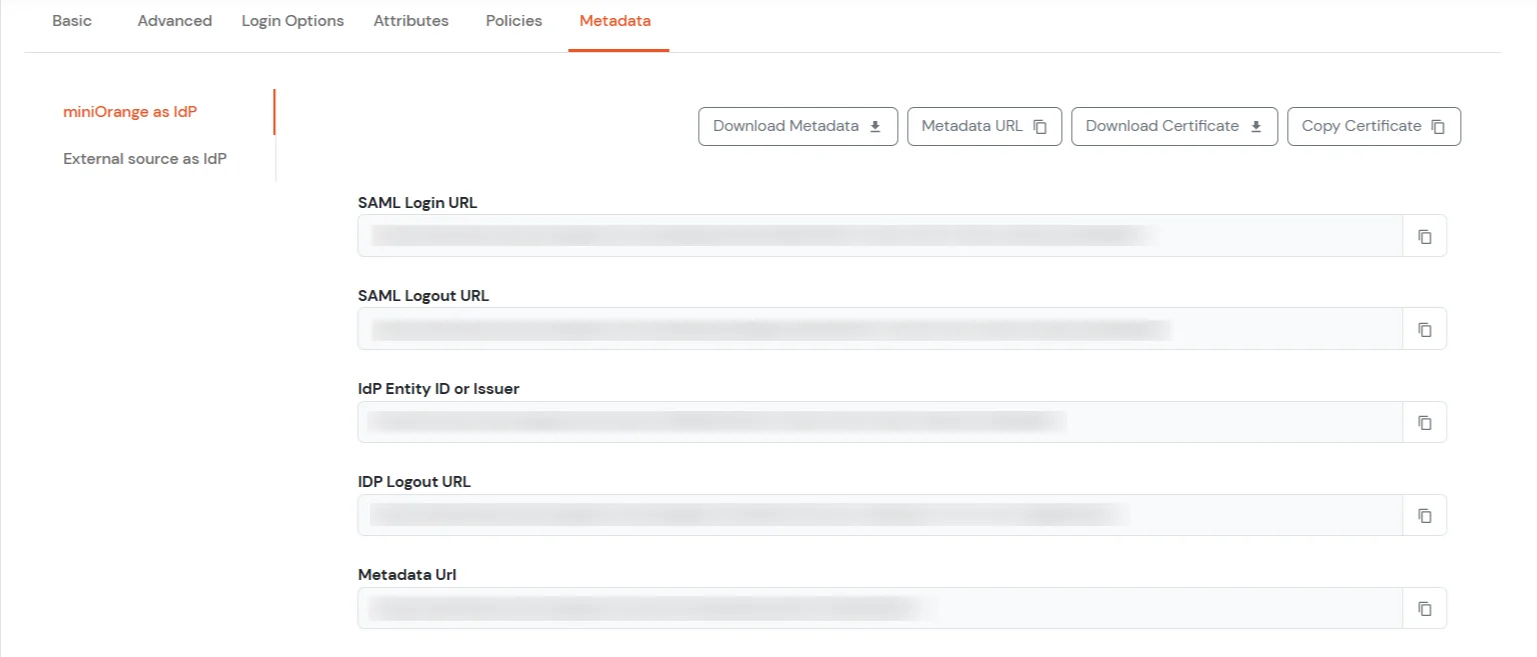Click the download arrow icon on Download Metadata
The image size is (1537, 657).
pyautogui.click(x=874, y=126)
